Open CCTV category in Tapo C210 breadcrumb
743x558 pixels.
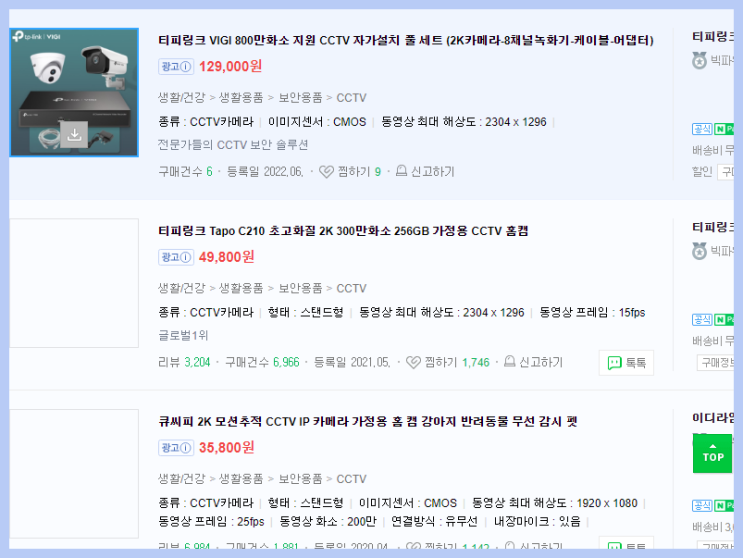pyautogui.click(x=351, y=288)
